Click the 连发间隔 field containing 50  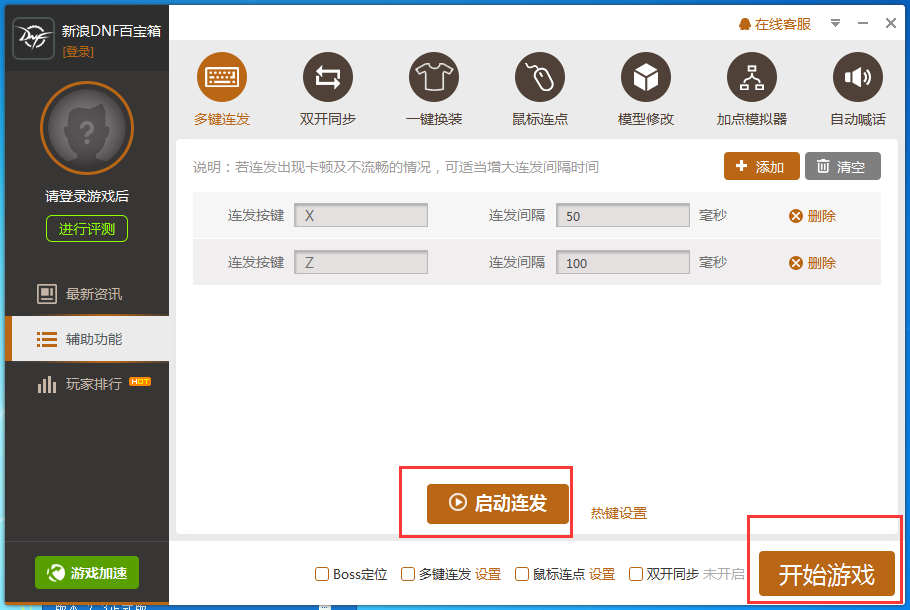tap(623, 215)
